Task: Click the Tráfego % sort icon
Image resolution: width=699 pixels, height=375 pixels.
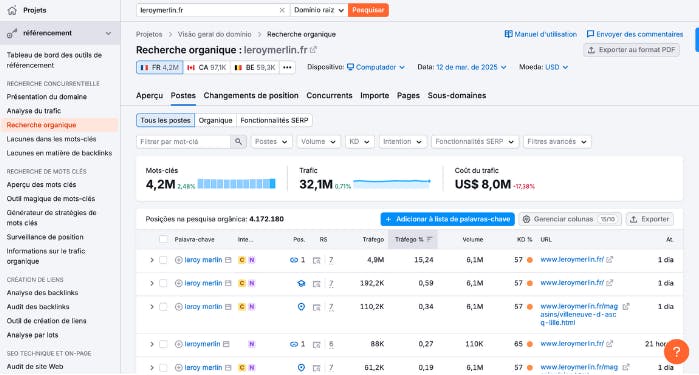Action: (x=429, y=239)
